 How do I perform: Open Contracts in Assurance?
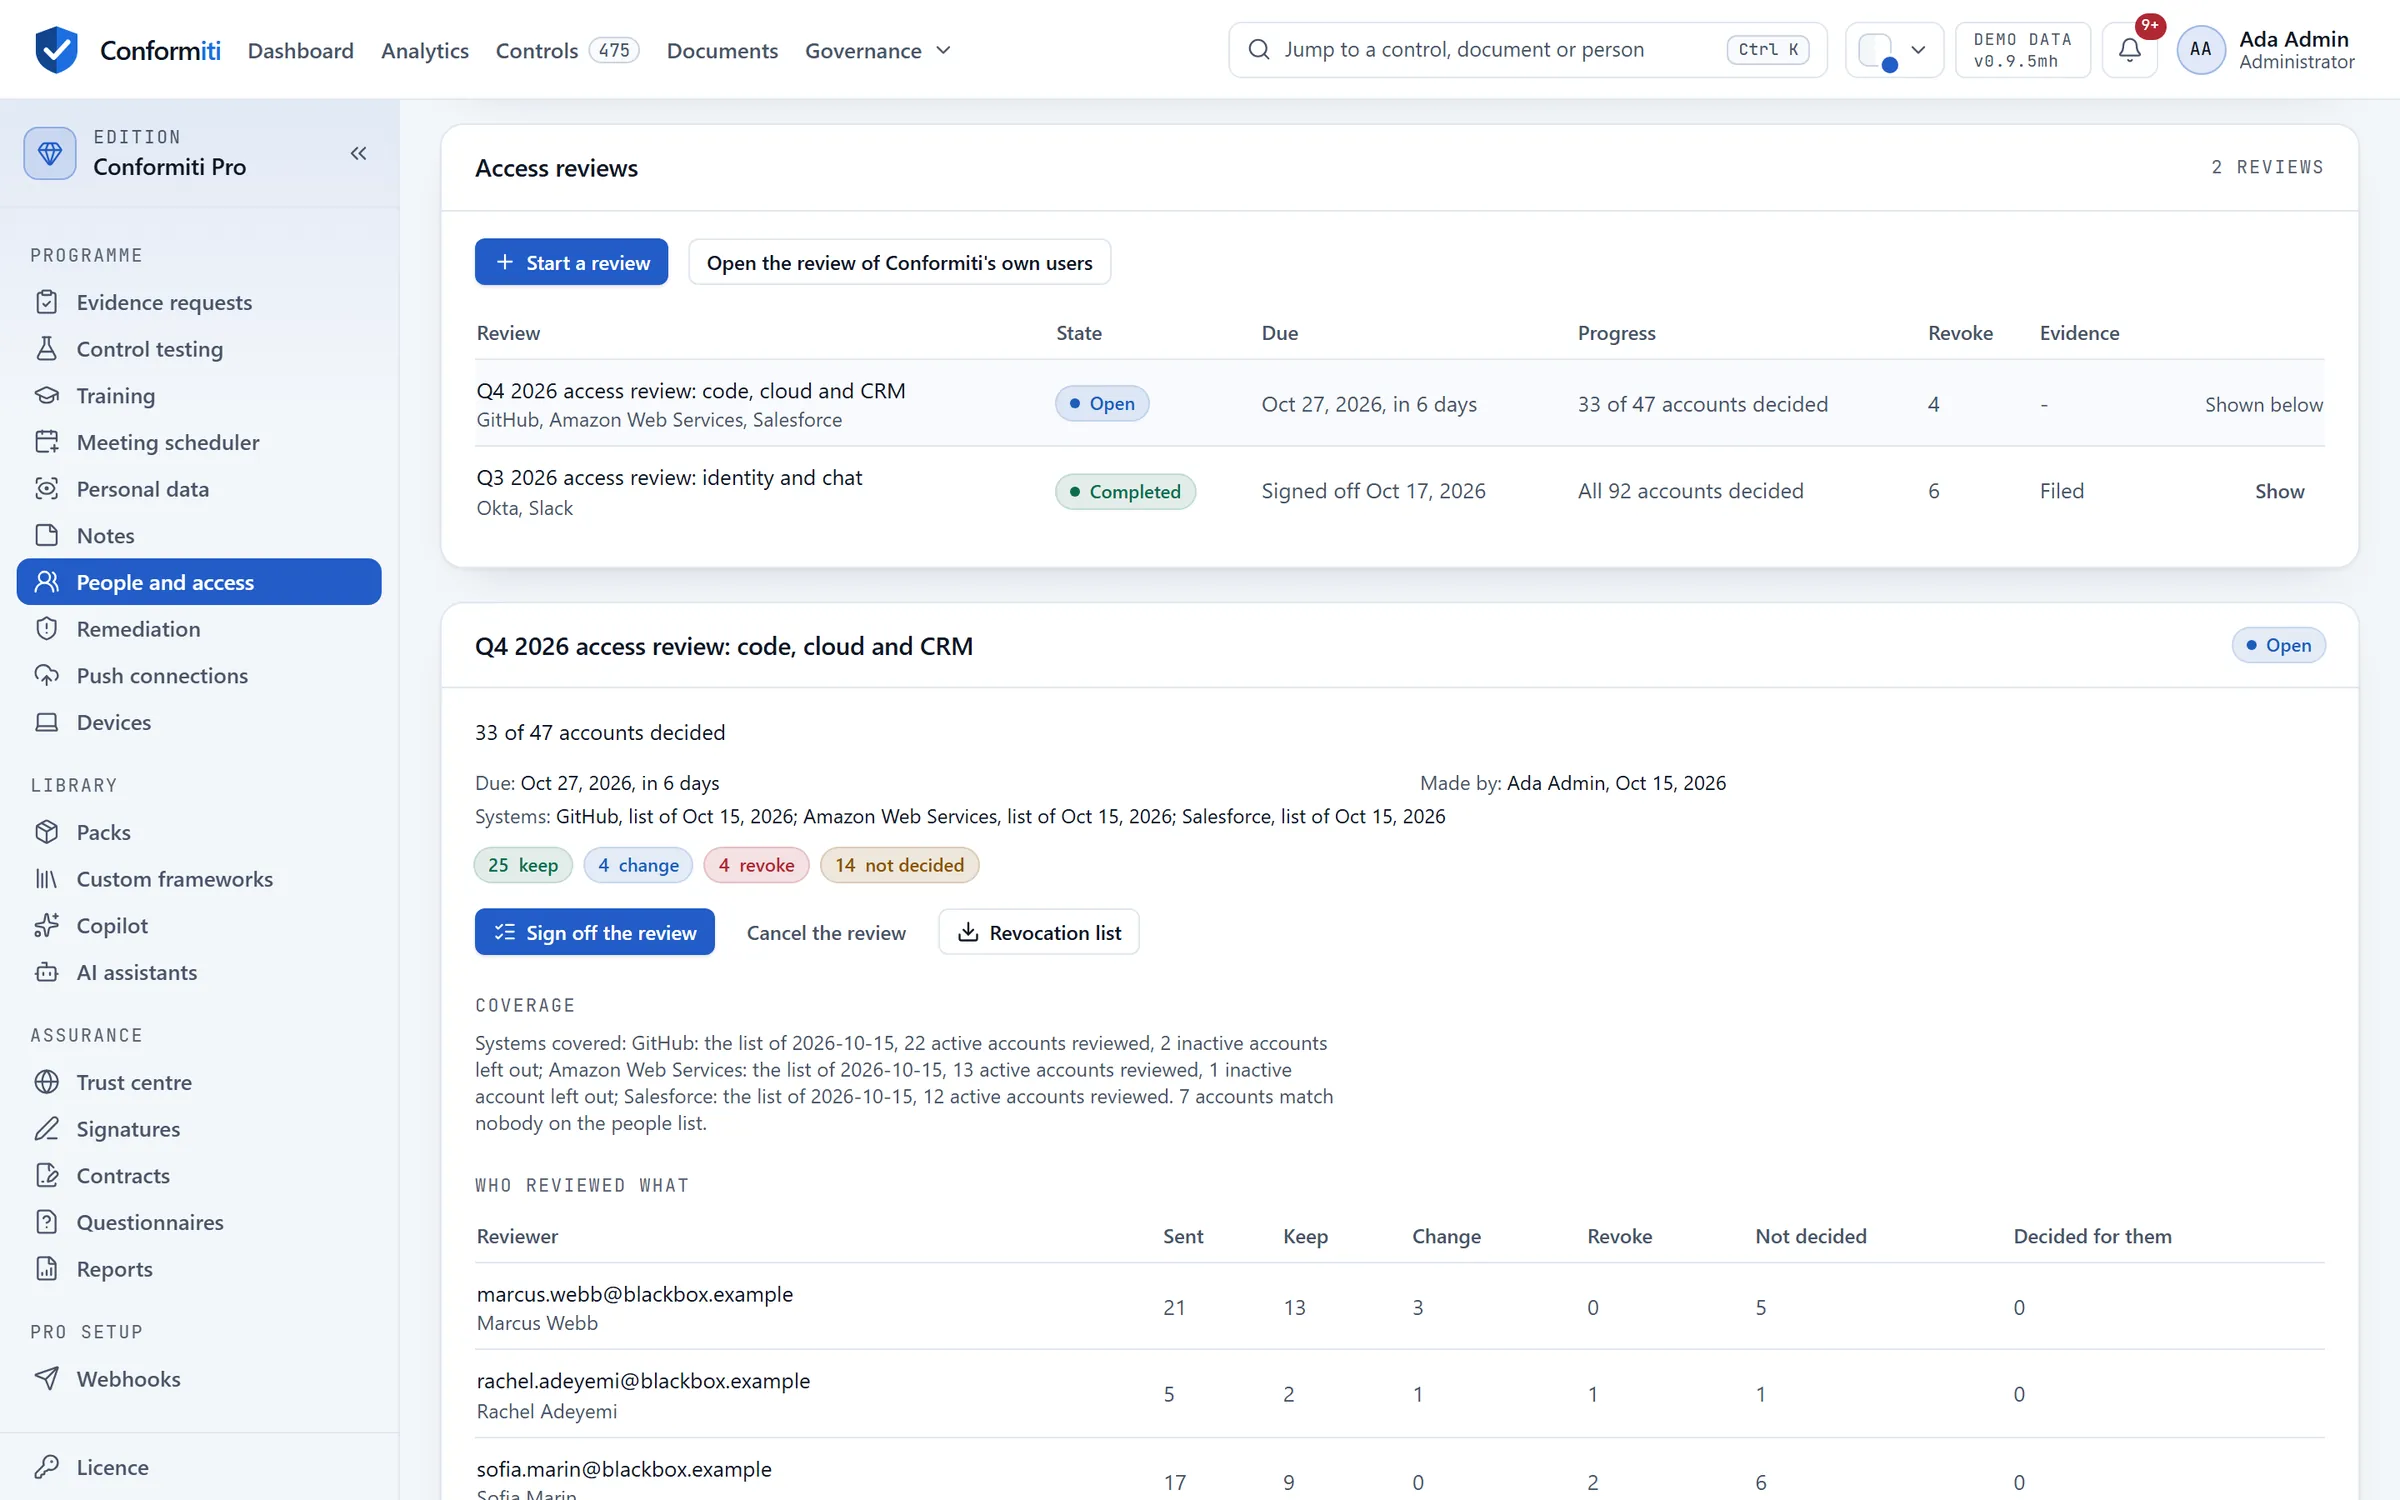(199, 1175)
